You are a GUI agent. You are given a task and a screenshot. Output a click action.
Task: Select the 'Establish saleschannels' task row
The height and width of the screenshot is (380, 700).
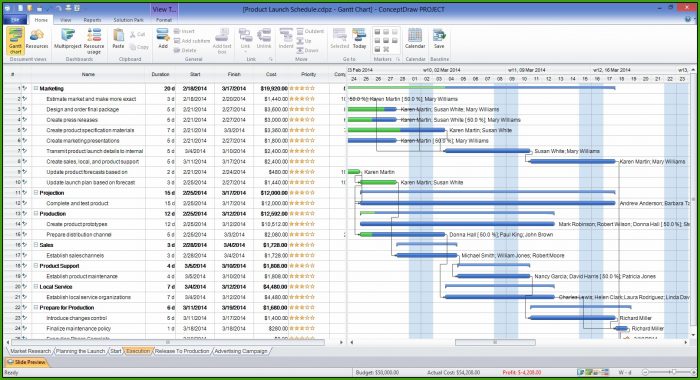(174, 255)
